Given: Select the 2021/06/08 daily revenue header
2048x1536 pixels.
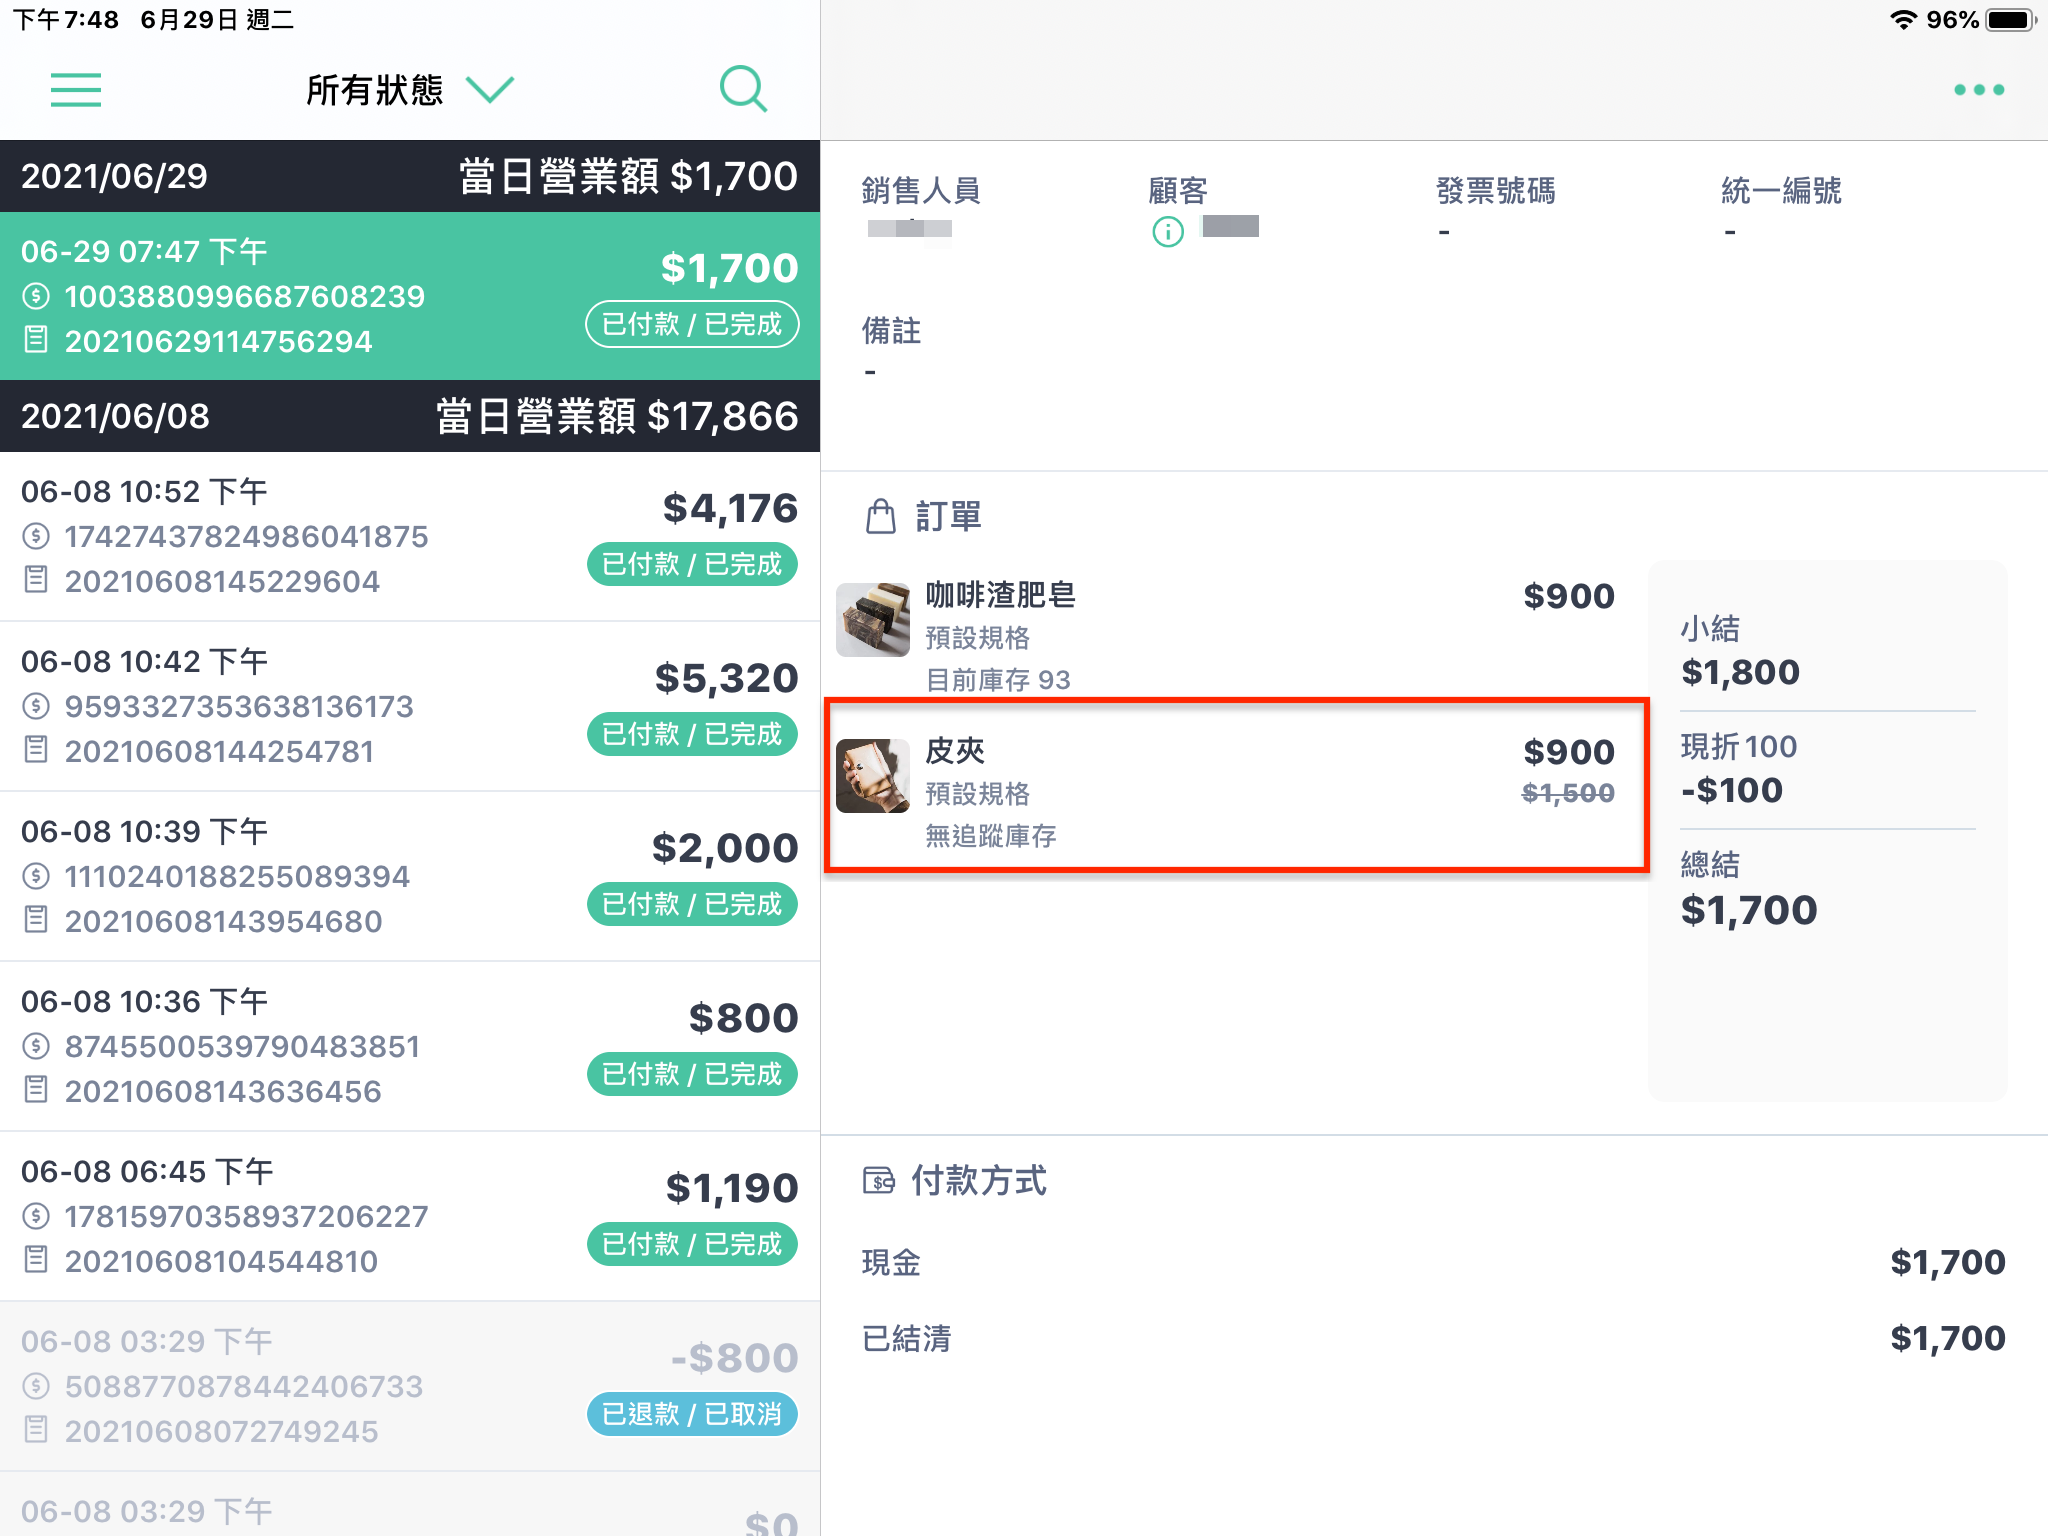Looking at the screenshot, I should (x=410, y=416).
